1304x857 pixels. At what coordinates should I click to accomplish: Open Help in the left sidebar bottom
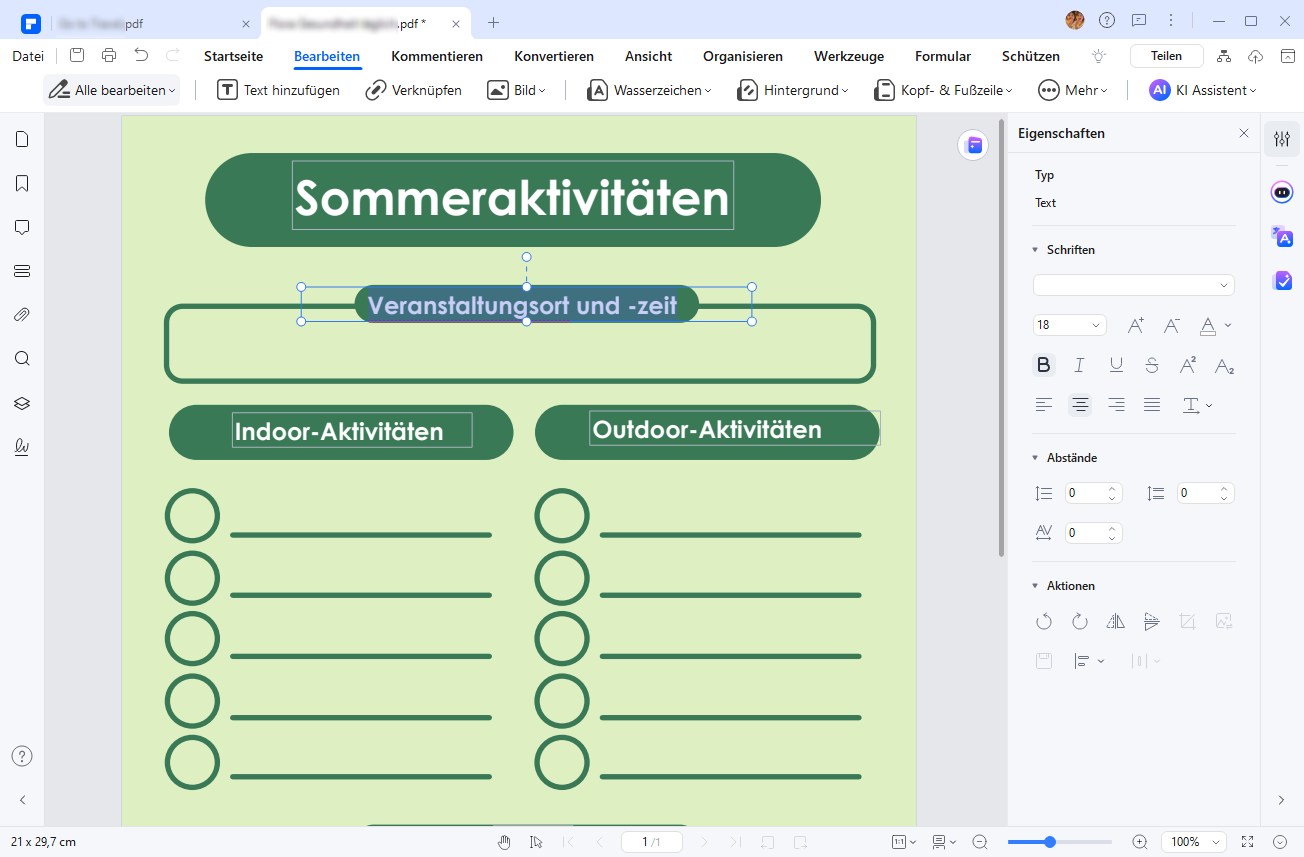pyautogui.click(x=22, y=756)
